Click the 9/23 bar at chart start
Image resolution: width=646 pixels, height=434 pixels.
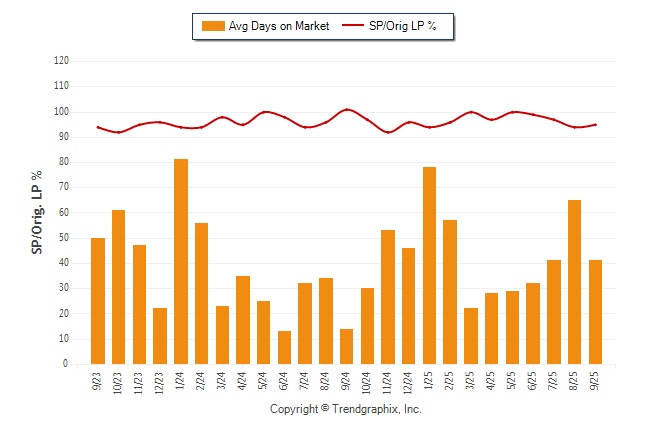pyautogui.click(x=98, y=300)
